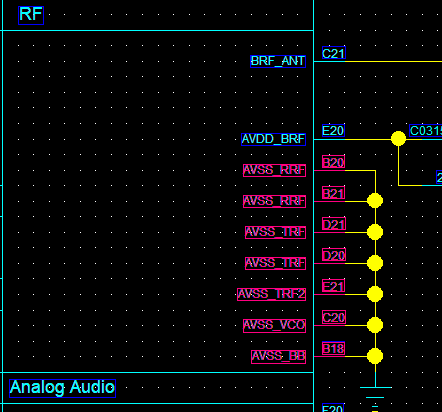The width and height of the screenshot is (442, 412).
Task: Click the ground symbol below the bus
Action: (x=375, y=397)
